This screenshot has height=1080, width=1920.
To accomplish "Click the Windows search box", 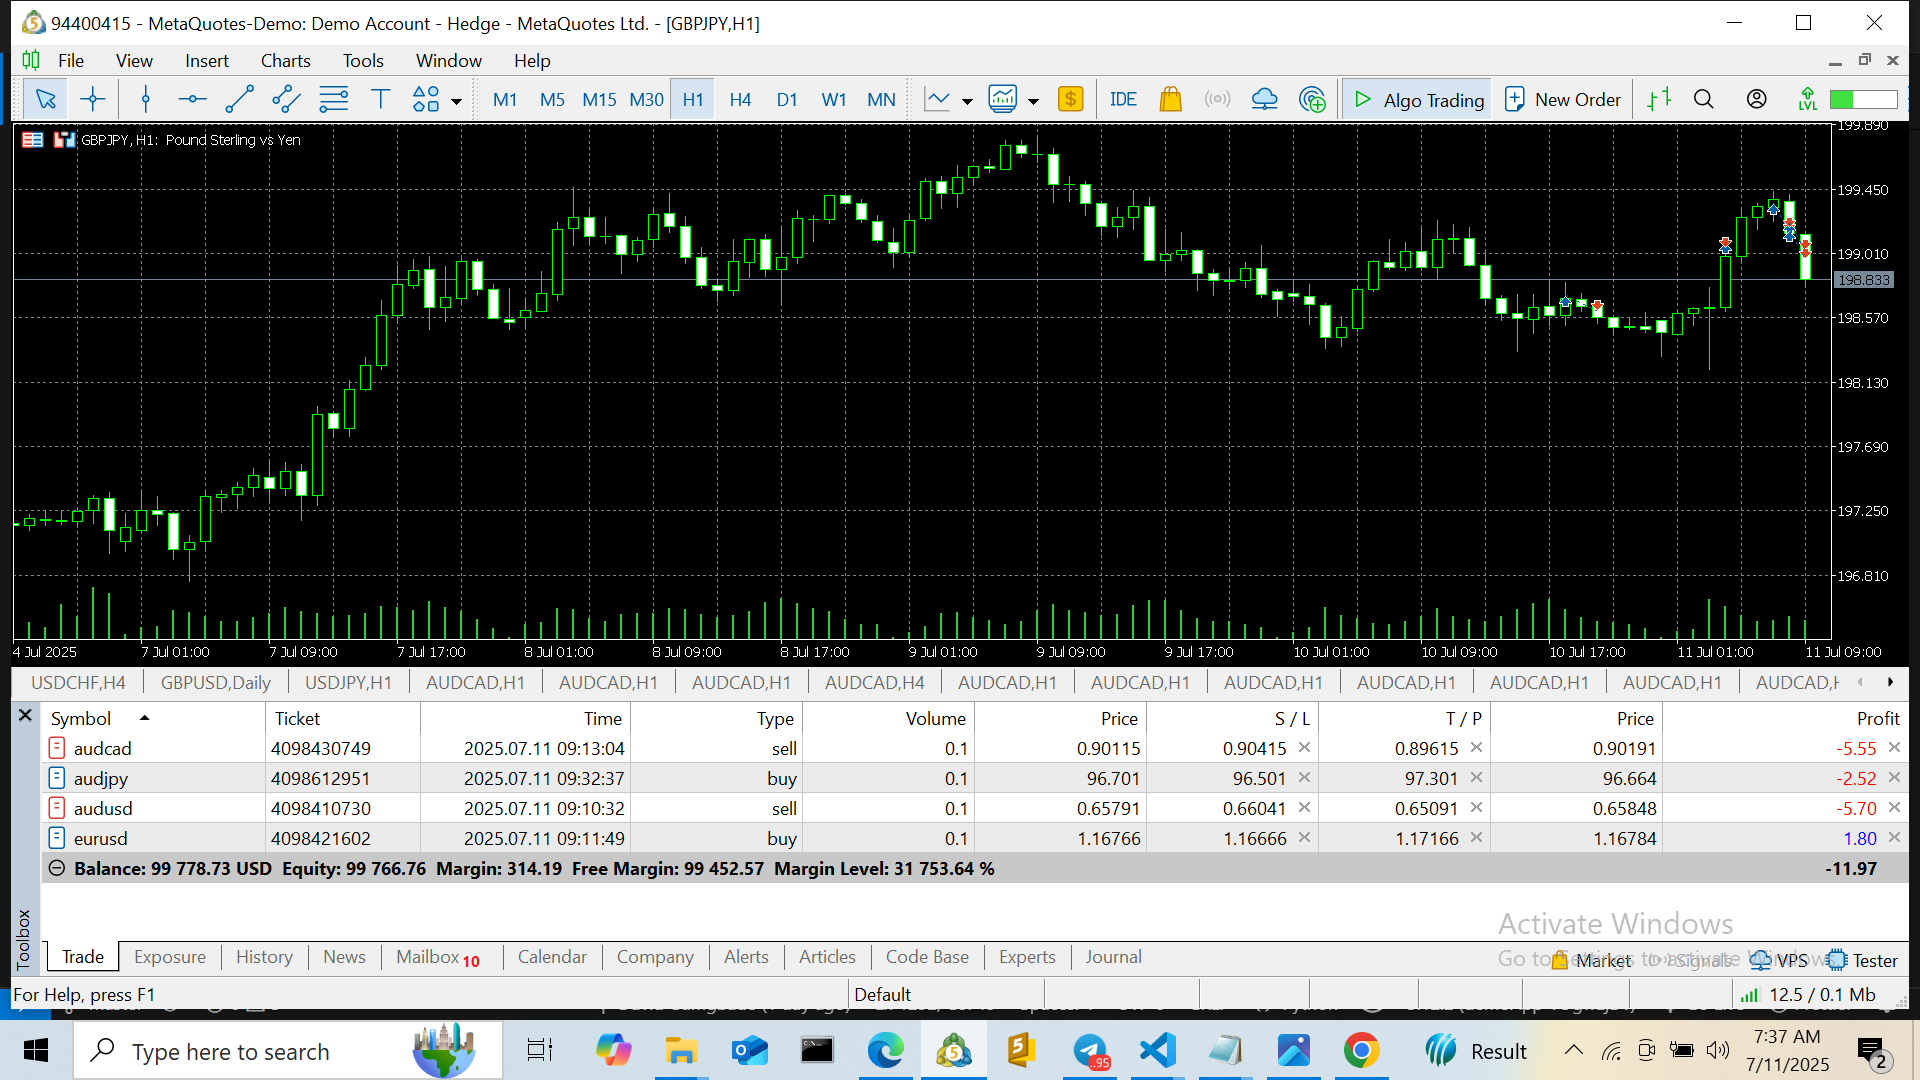I will (x=288, y=1052).
